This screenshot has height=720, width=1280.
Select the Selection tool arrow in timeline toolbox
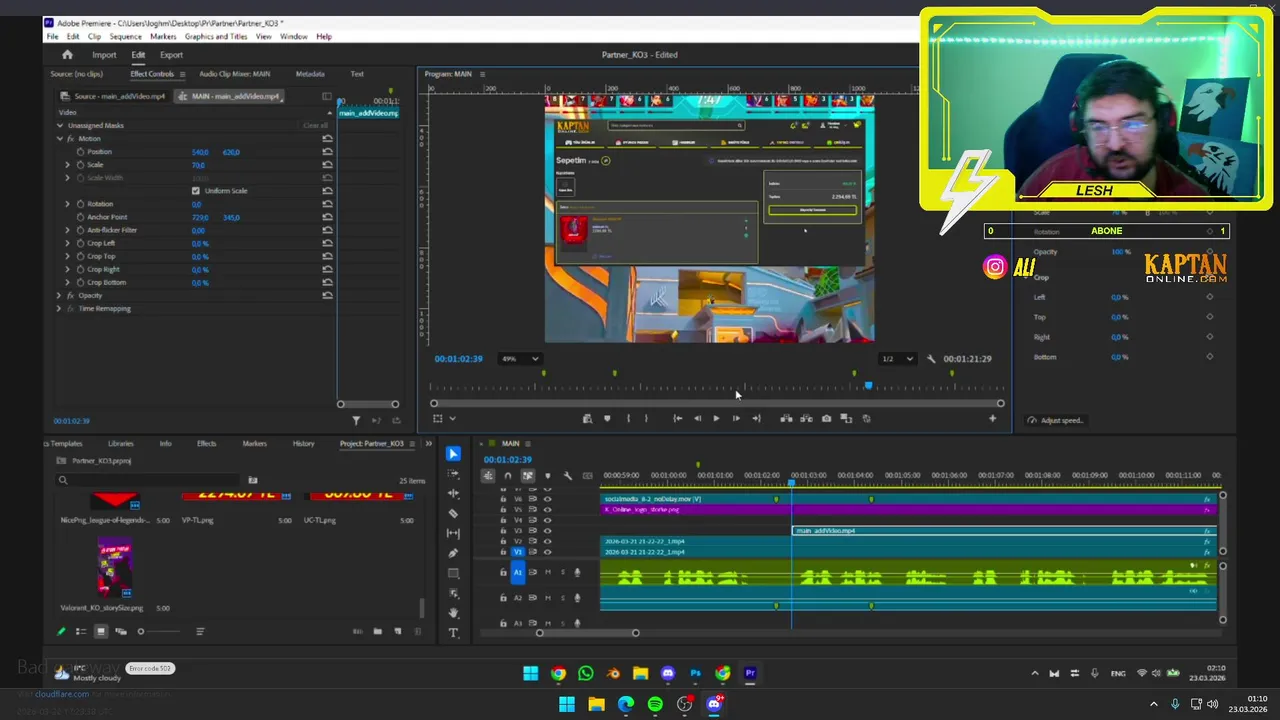453,454
